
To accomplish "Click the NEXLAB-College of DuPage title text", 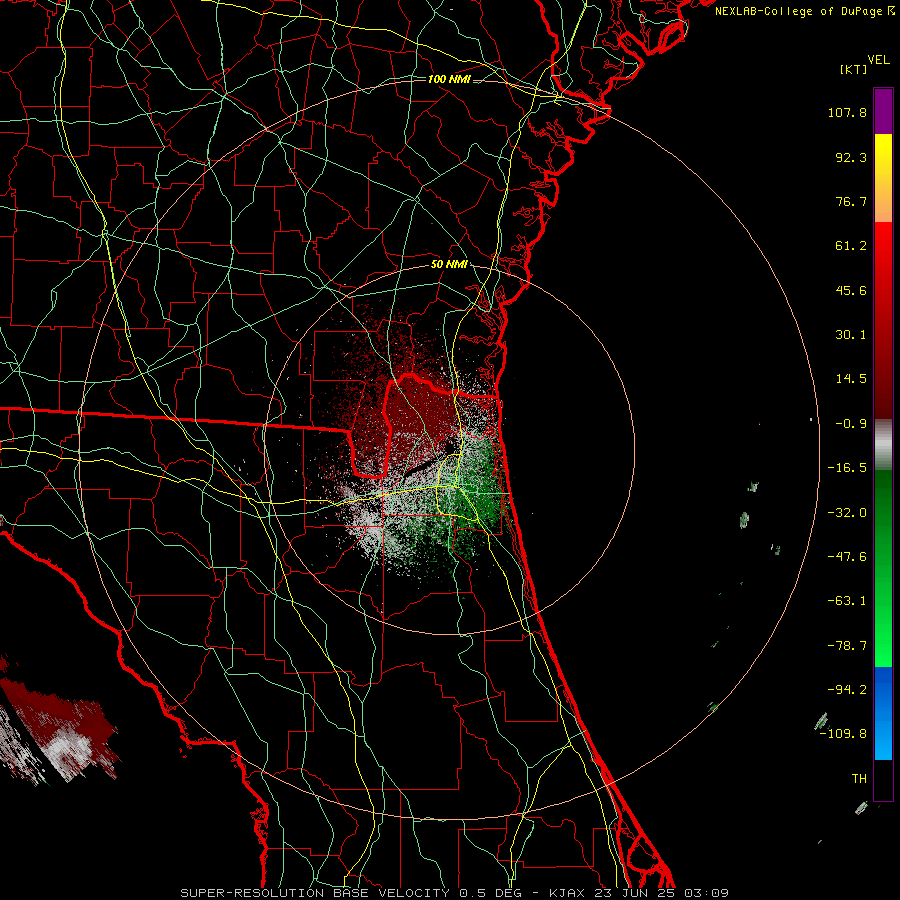I will tap(804, 11).
